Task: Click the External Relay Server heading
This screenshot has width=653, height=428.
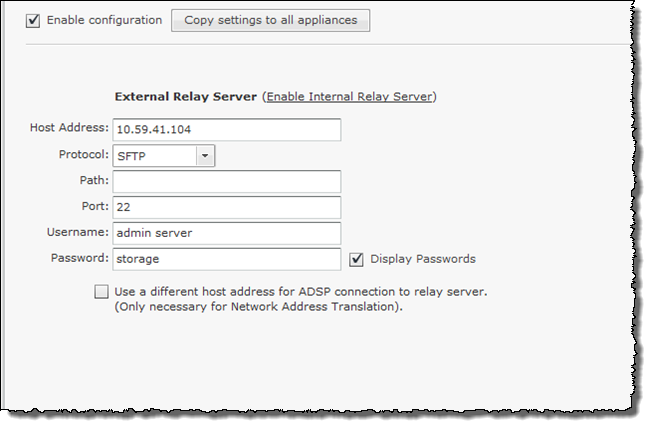Action: (186, 97)
